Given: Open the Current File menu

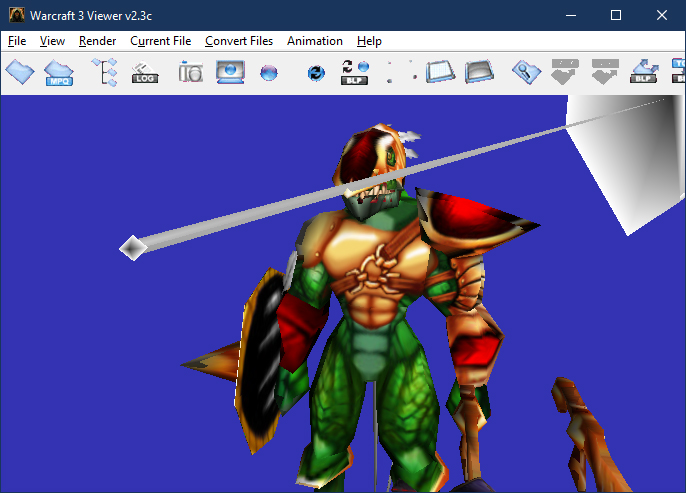Looking at the screenshot, I should click(161, 41).
